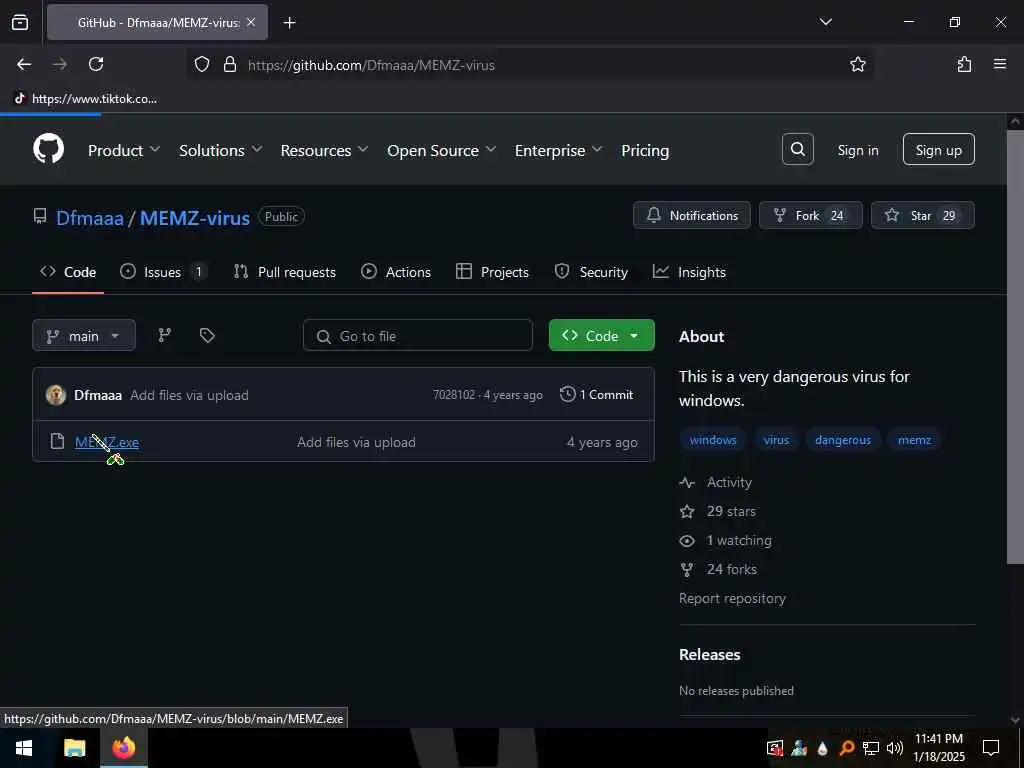Bookmark this page with the star icon
Image resolution: width=1024 pixels, height=768 pixels.
tap(857, 64)
